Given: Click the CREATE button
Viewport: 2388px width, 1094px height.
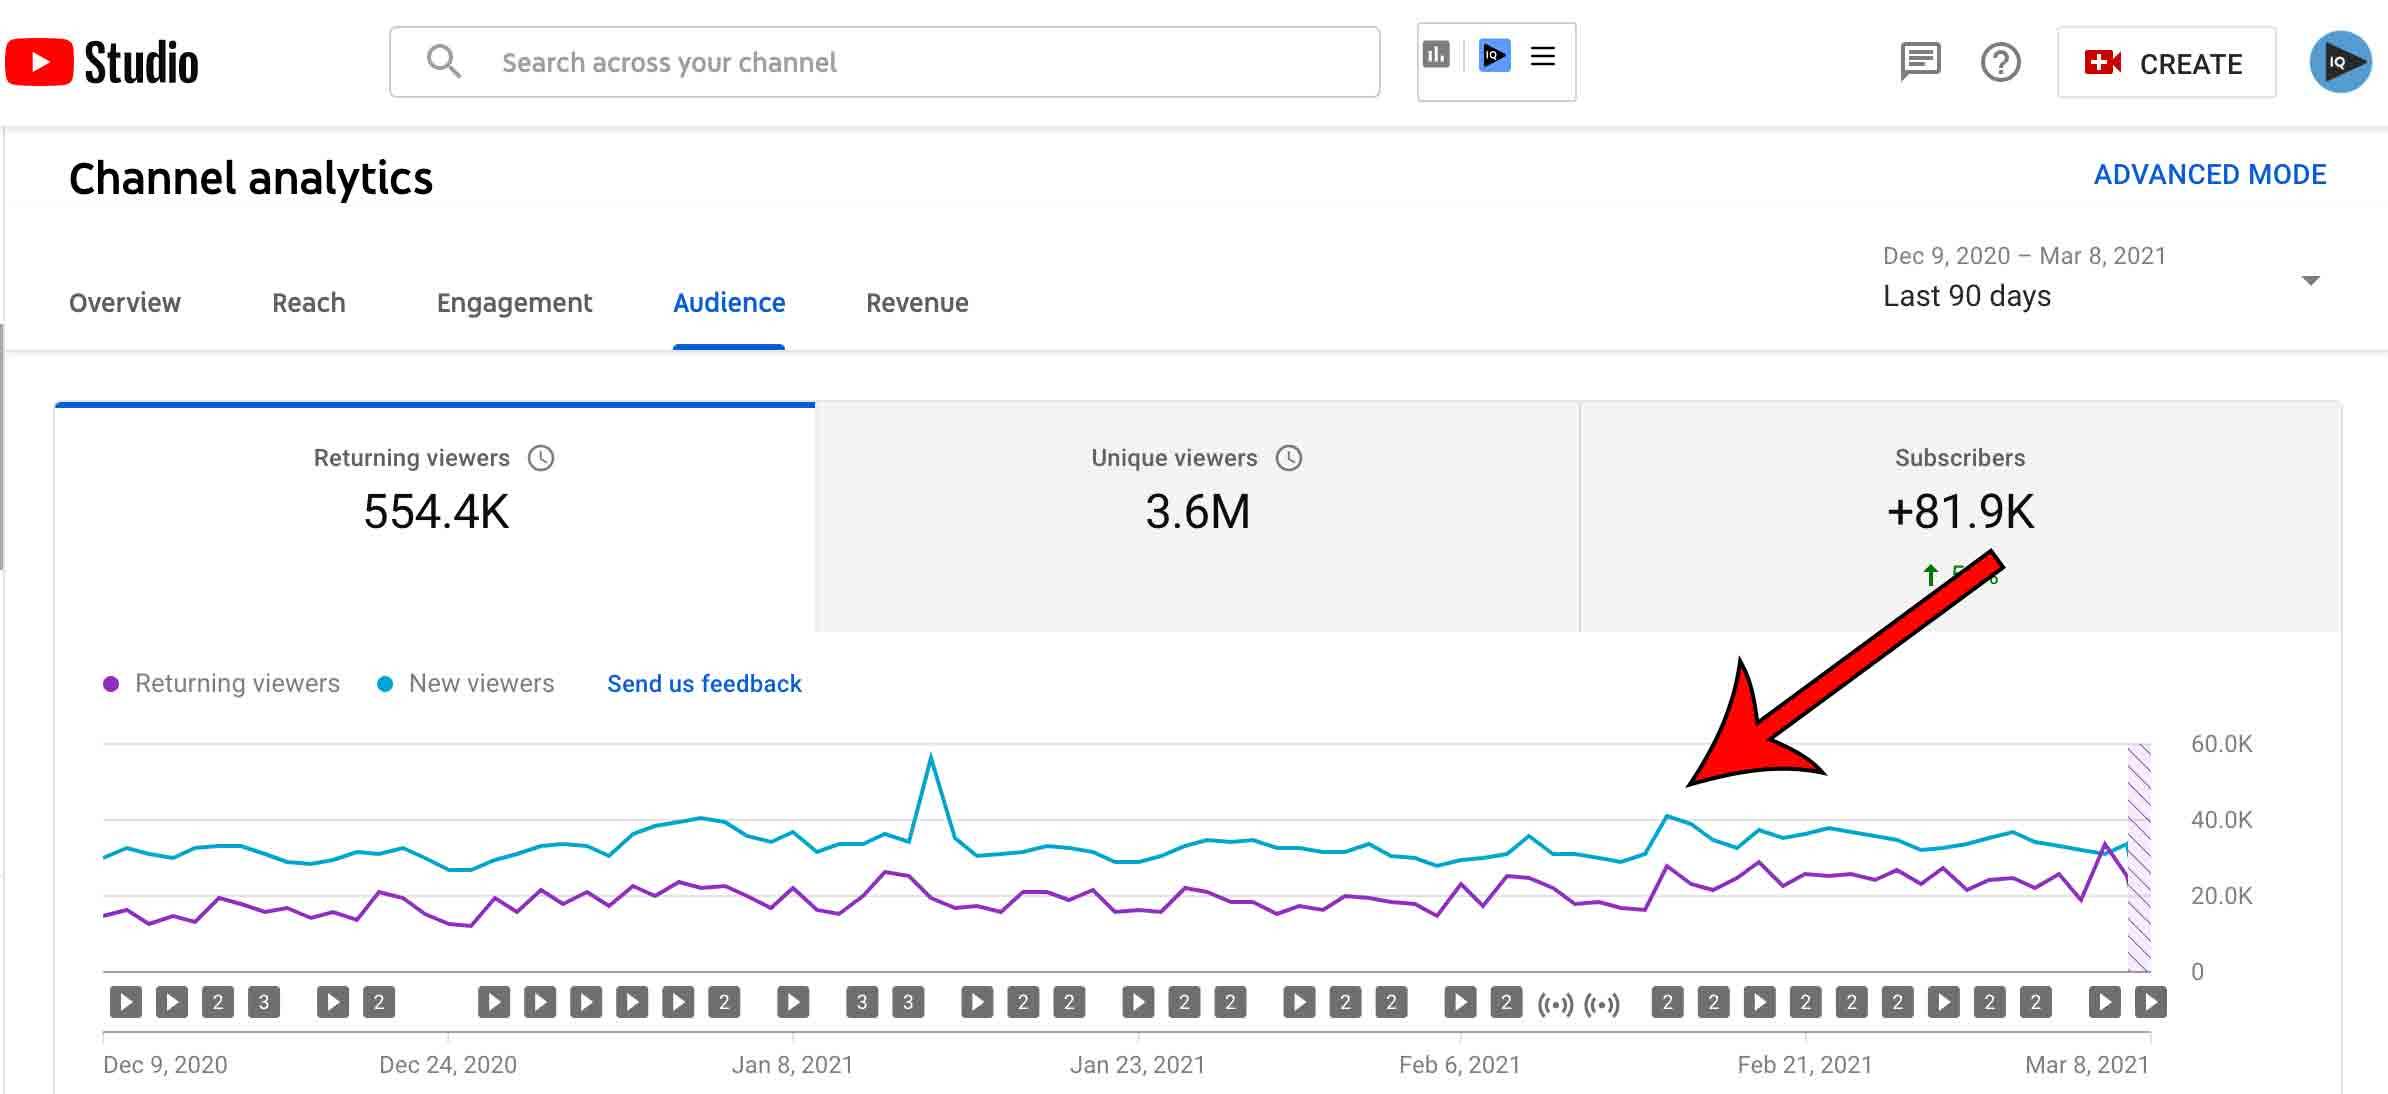Looking at the screenshot, I should 2166,63.
